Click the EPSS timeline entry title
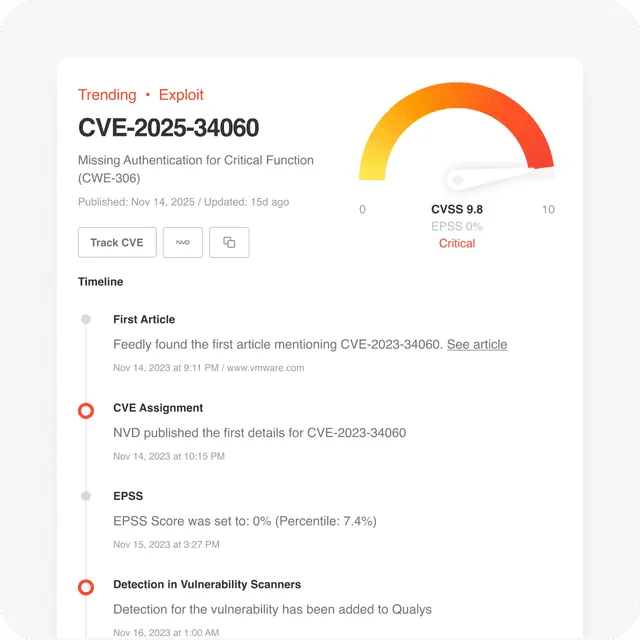This screenshot has width=640, height=640. pos(128,496)
